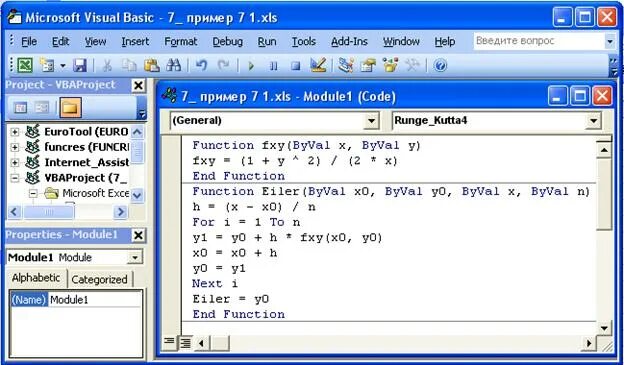Select EuroTool project in tree
This screenshot has width=624, height=365.
coord(86,132)
